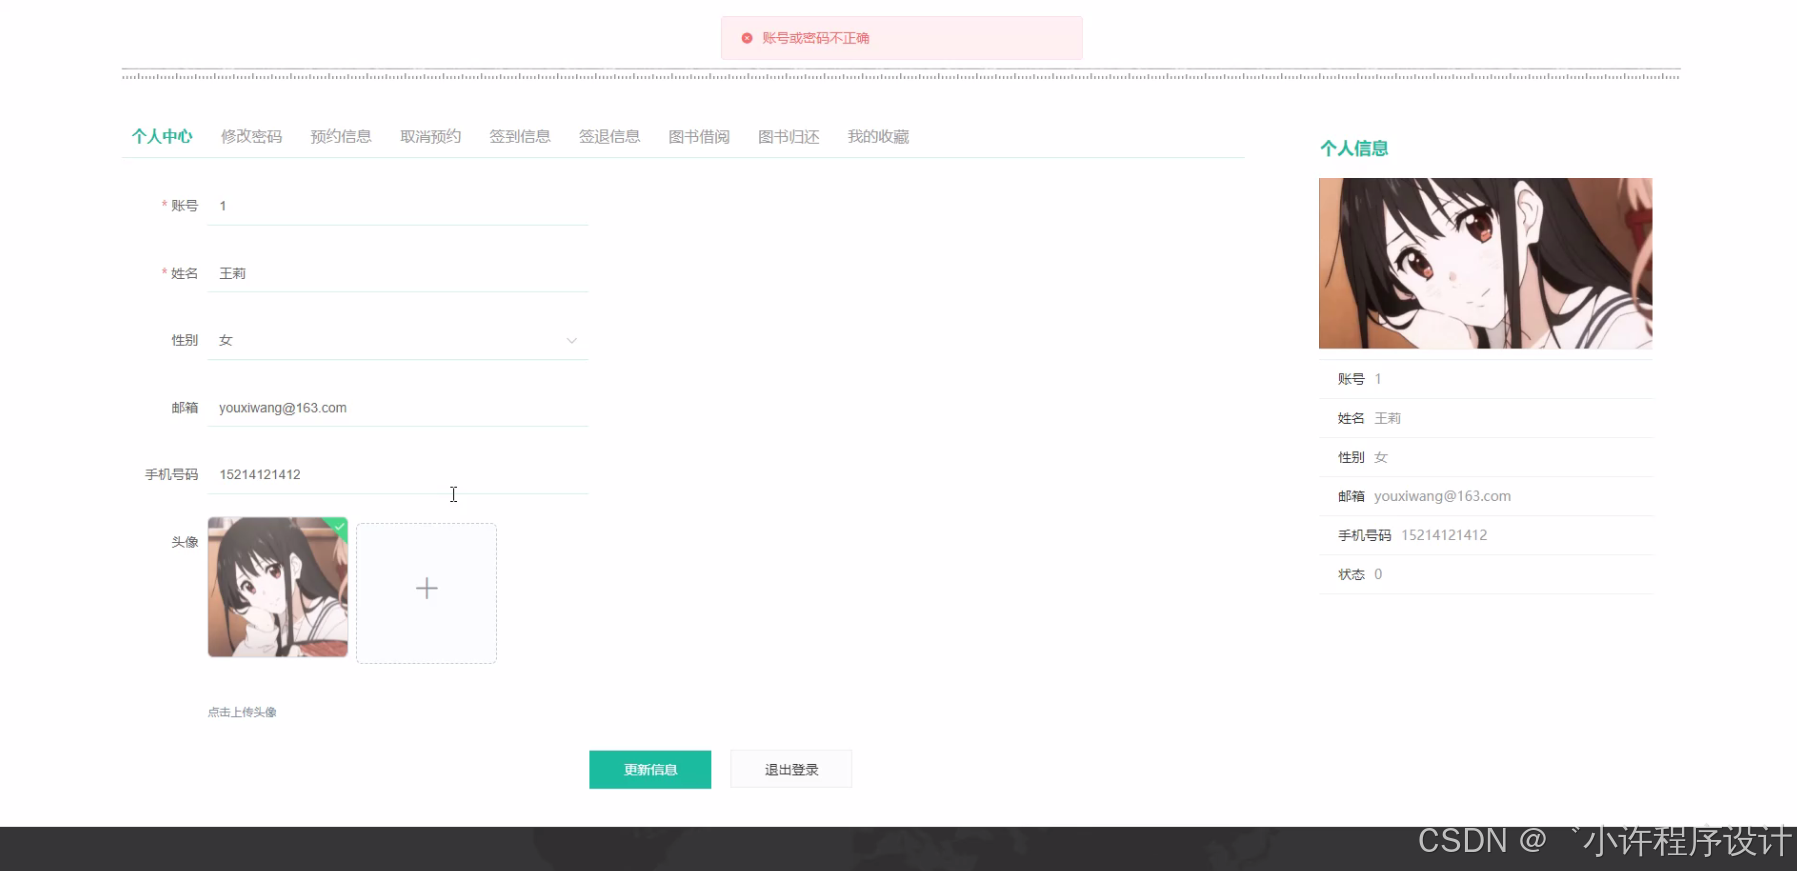This screenshot has width=1797, height=871.
Task: Click the 点击上传头像 hint text
Action: pyautogui.click(x=242, y=712)
